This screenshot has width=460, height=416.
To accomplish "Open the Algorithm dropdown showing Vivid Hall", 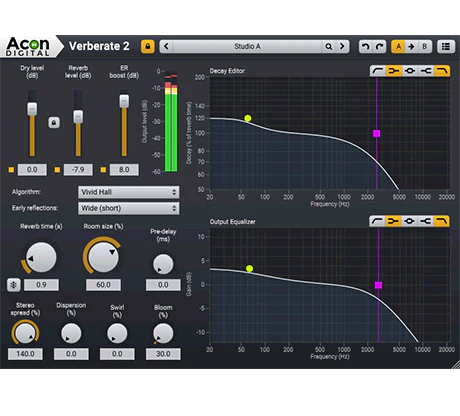I will 129,192.
